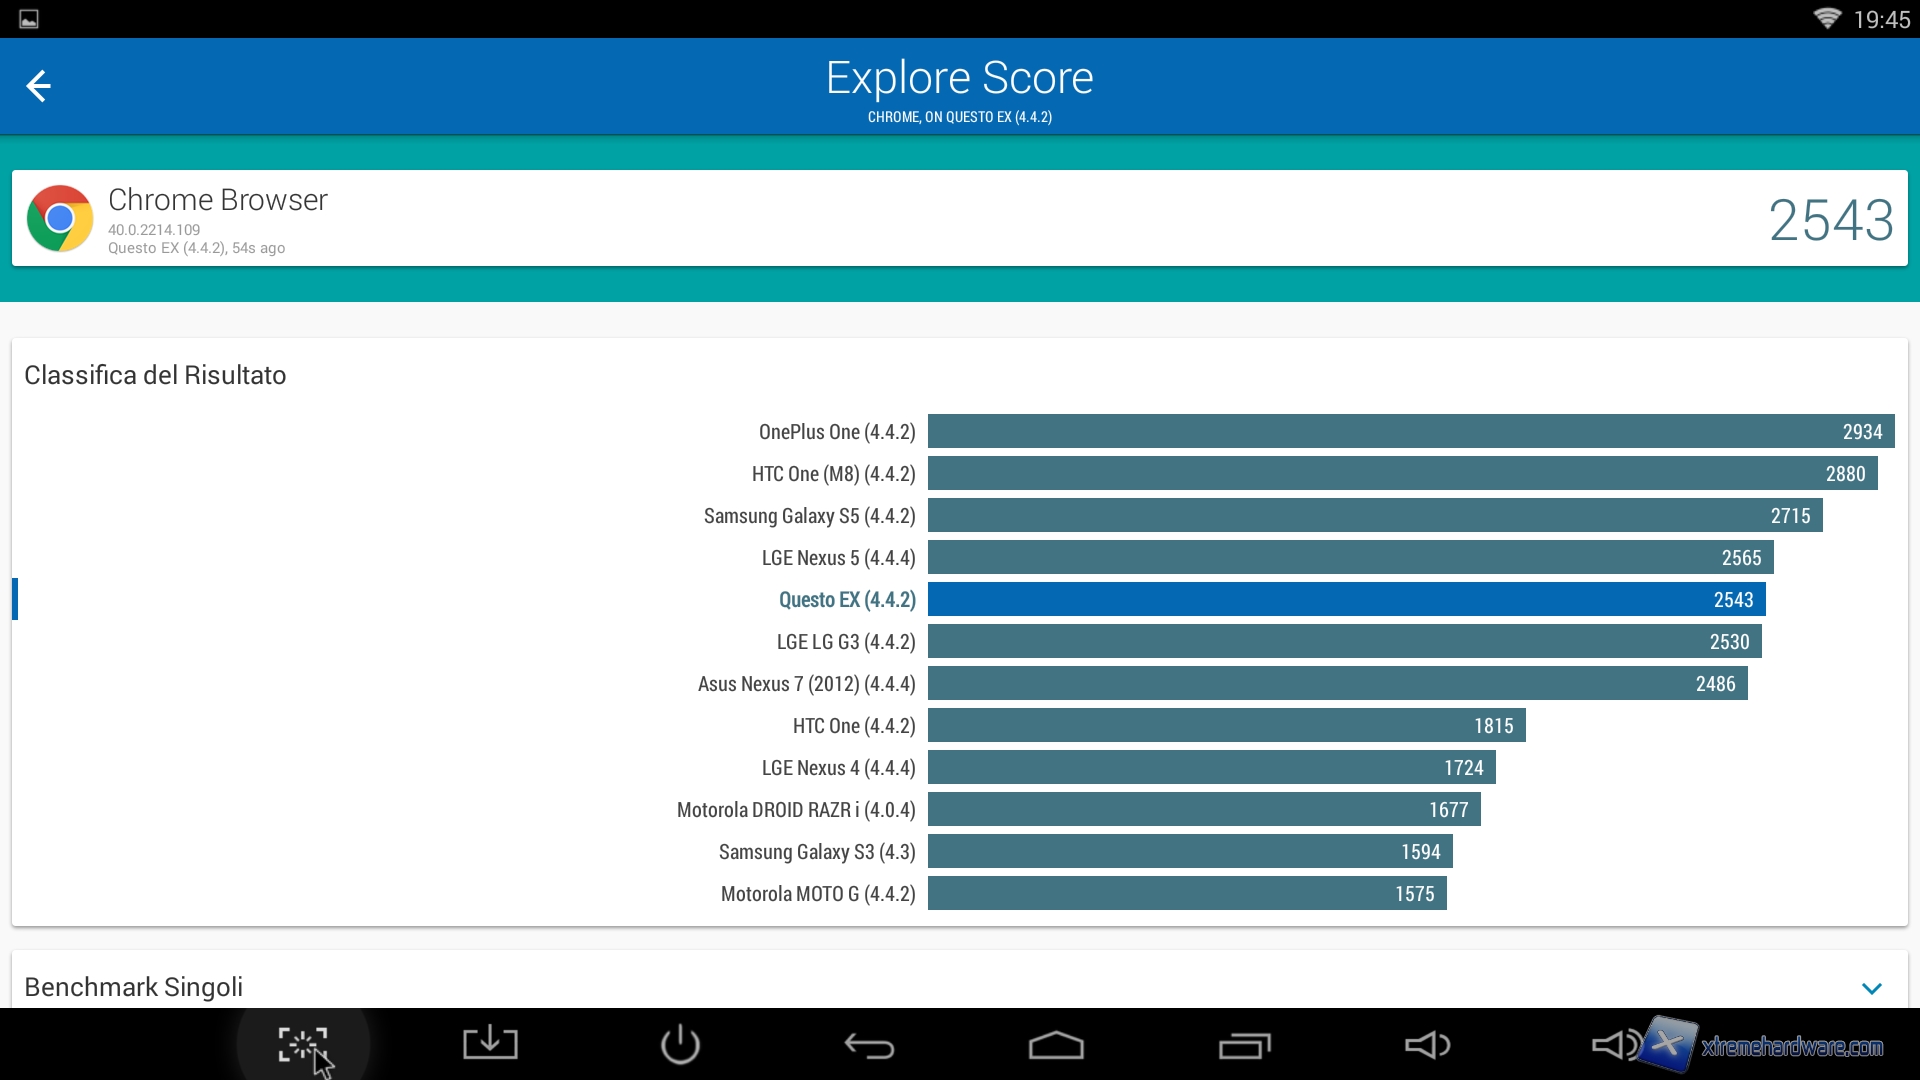Click the HTC One 1815 score bar
The height and width of the screenshot is (1080, 1920).
(1226, 726)
